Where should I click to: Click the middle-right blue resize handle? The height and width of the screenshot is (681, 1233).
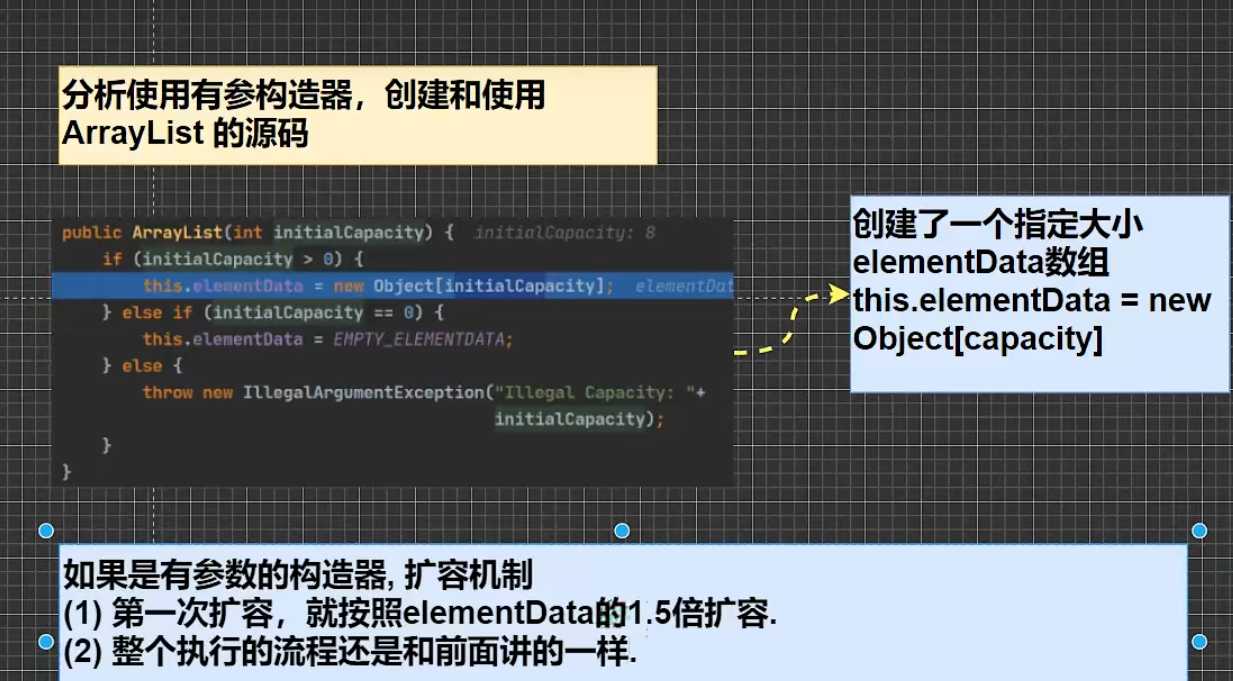pos(1199,641)
